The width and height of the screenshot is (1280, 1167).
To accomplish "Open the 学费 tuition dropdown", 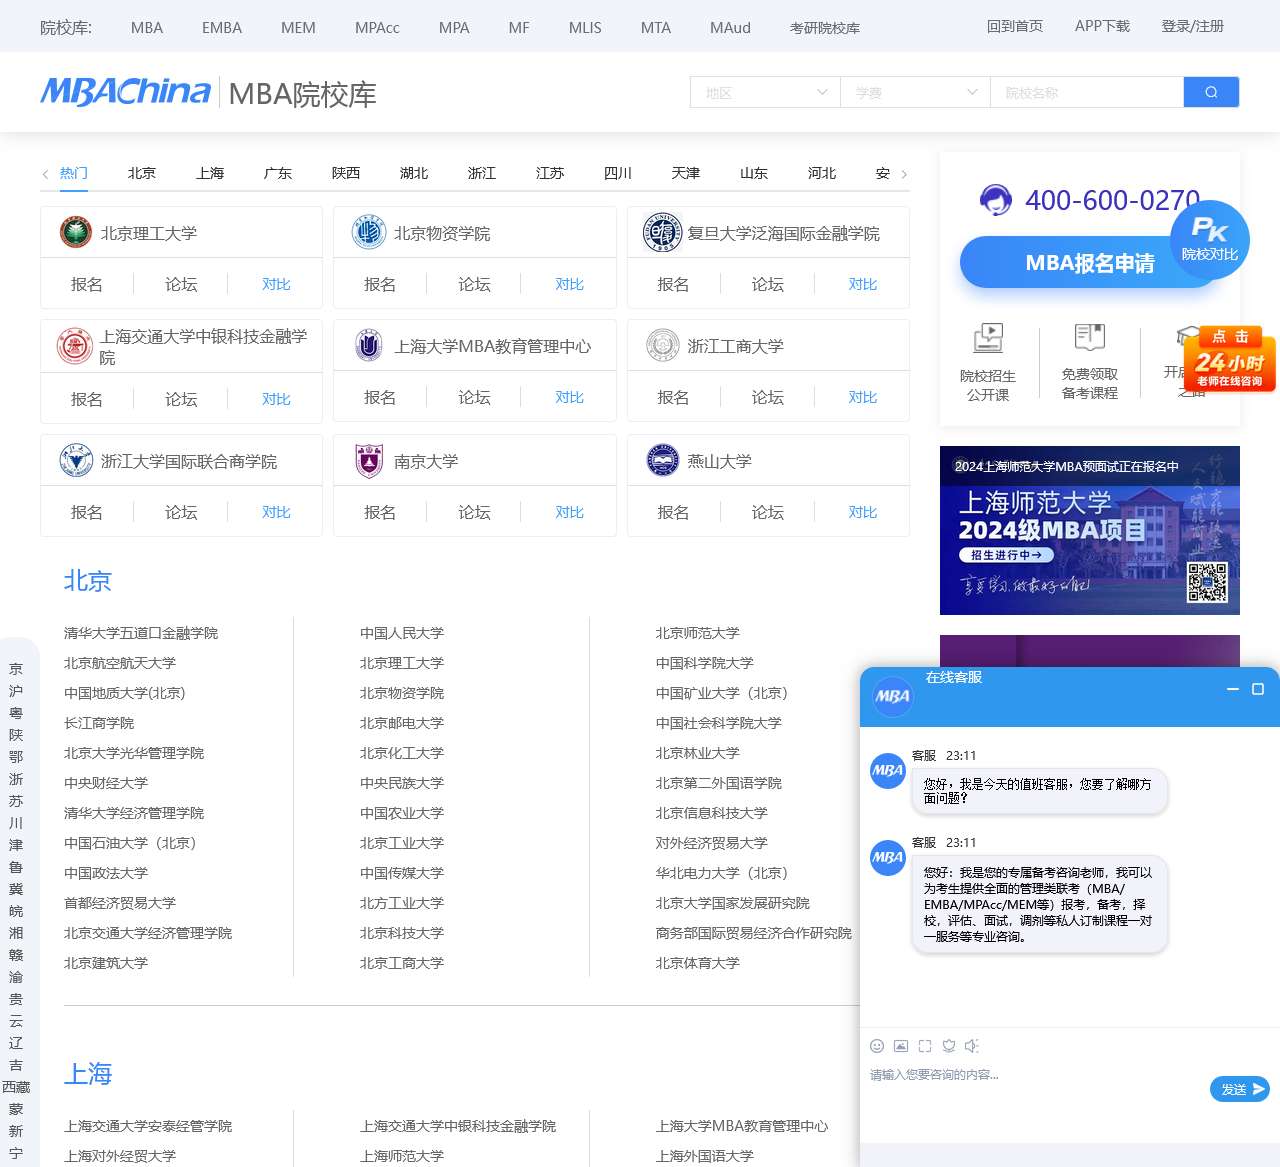I will coord(915,92).
